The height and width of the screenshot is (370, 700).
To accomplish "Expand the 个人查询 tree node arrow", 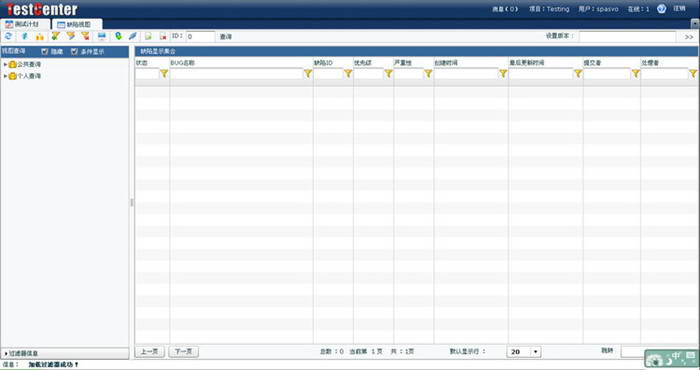I will (5, 76).
